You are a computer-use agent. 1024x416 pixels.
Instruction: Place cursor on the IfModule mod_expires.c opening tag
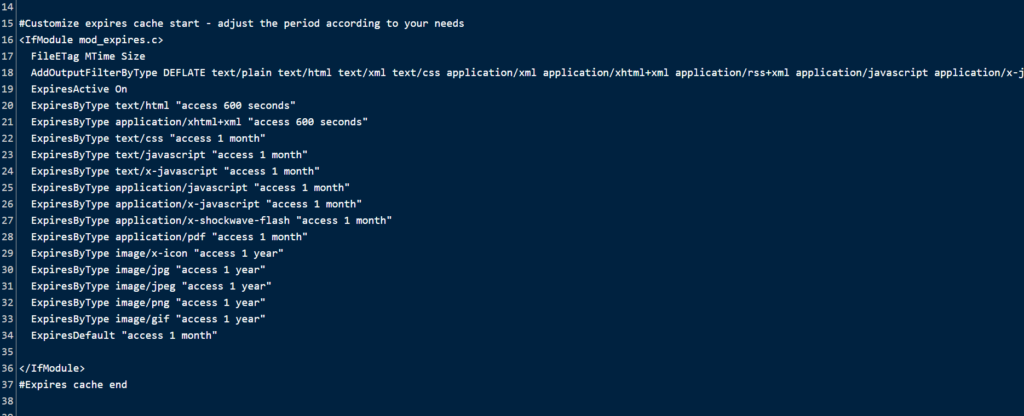91,40
